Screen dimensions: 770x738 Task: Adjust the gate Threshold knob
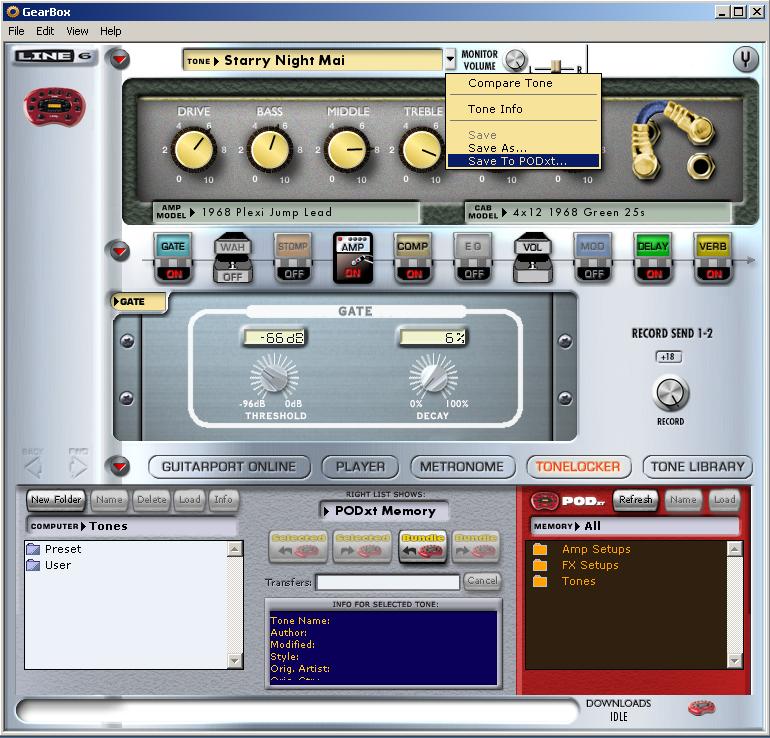click(275, 377)
